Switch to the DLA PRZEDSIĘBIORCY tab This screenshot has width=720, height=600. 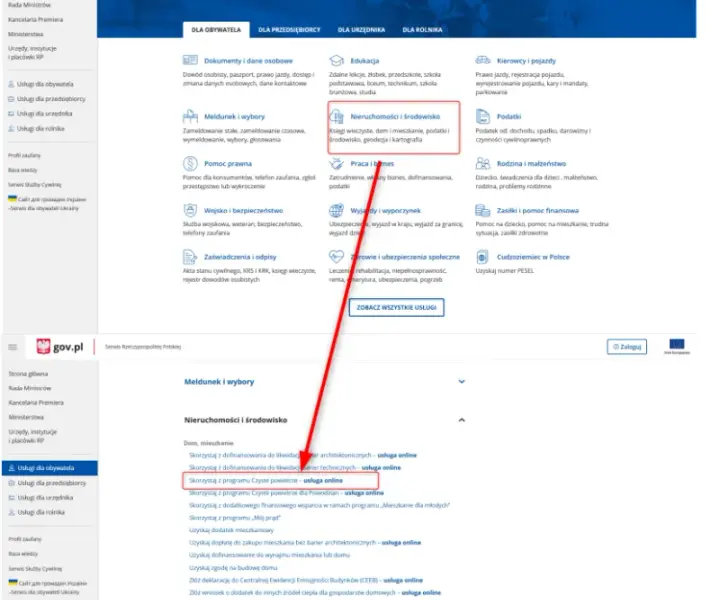(289, 30)
